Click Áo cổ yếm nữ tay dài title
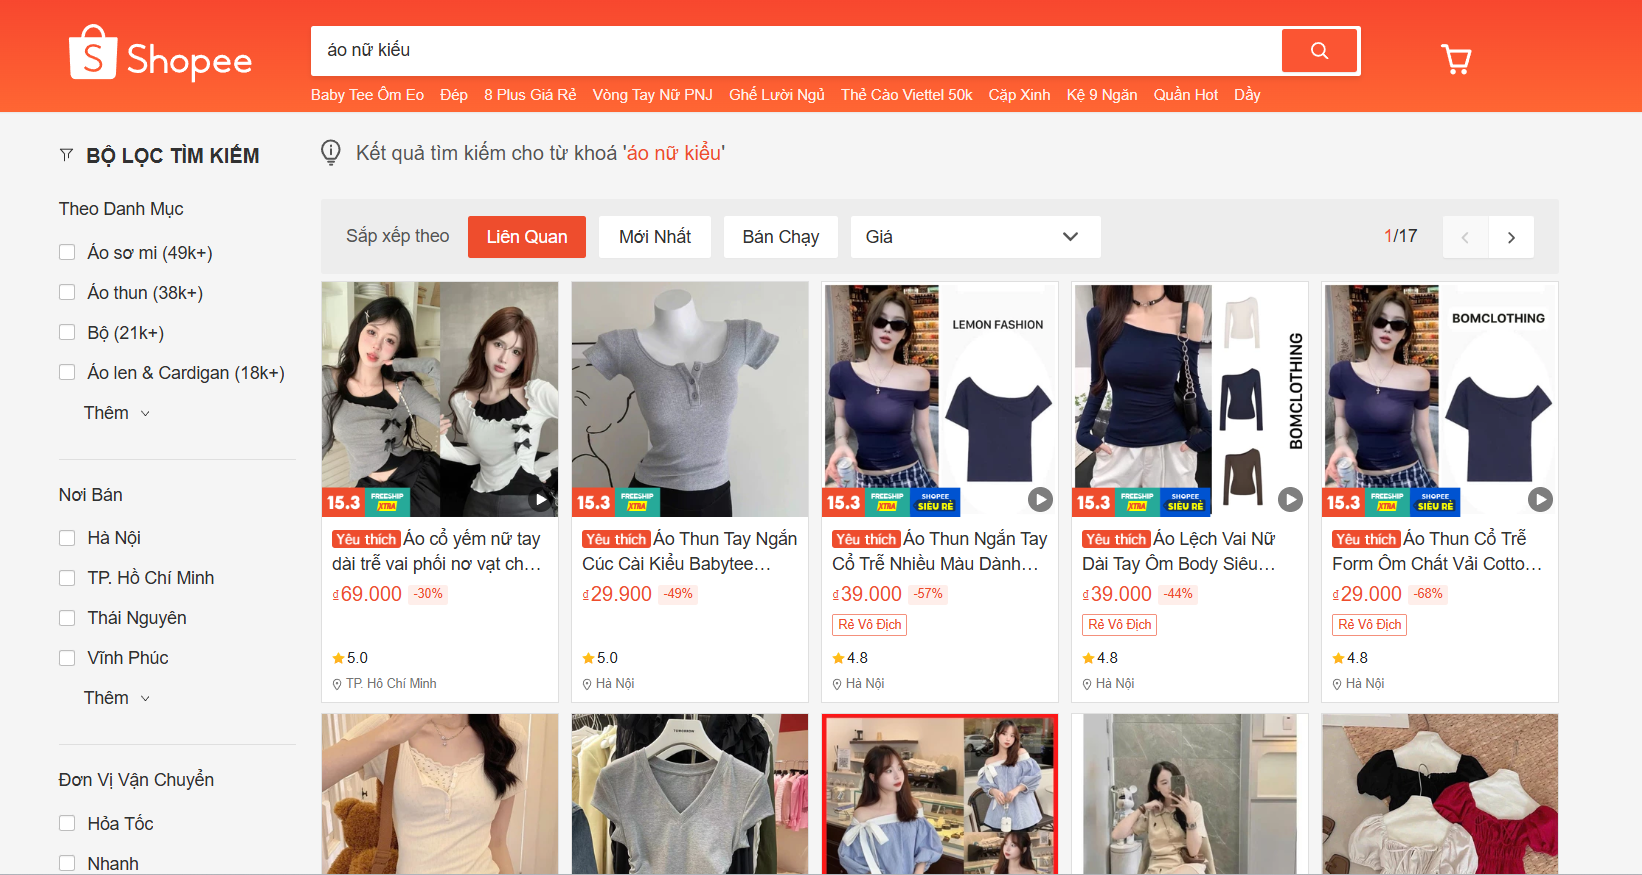1642x875 pixels. click(437, 551)
